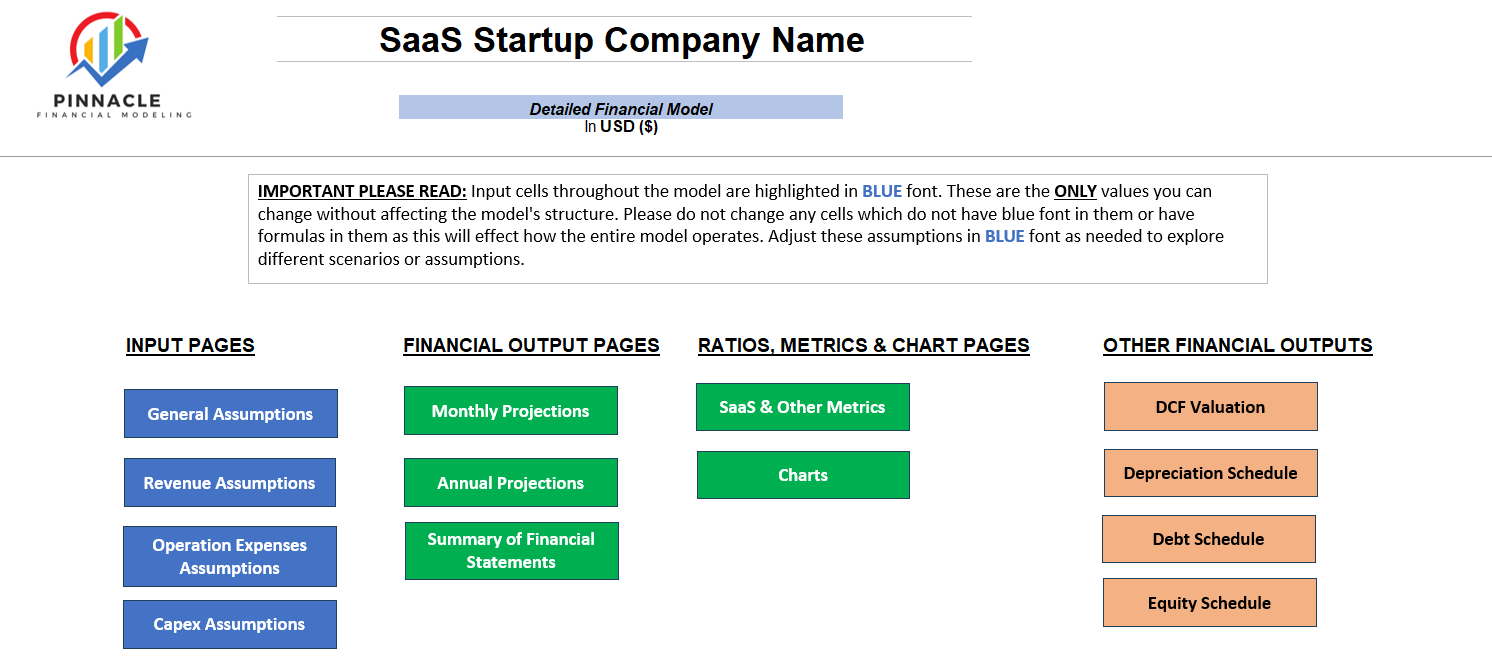This screenshot has height=667, width=1492.
Task: Open the DCF Valuation schedule
Action: (x=1210, y=406)
